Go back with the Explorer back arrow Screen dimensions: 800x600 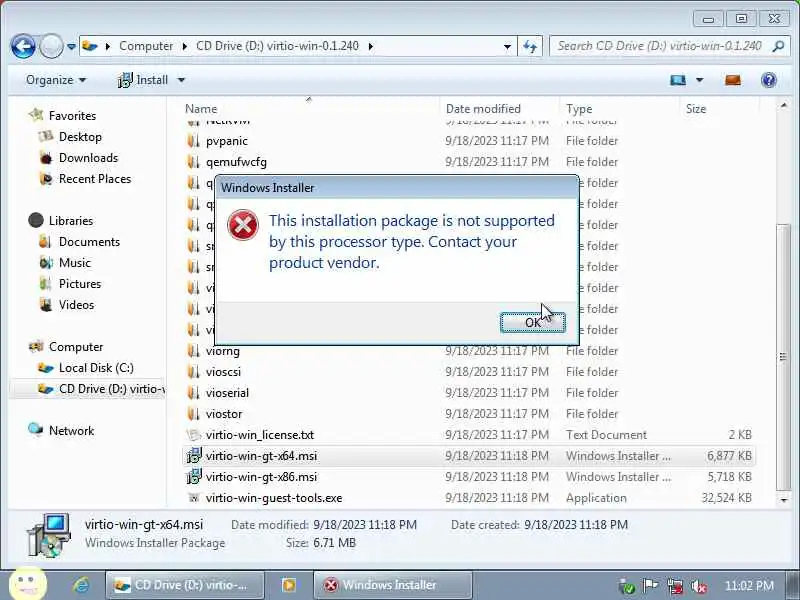[x=23, y=46]
